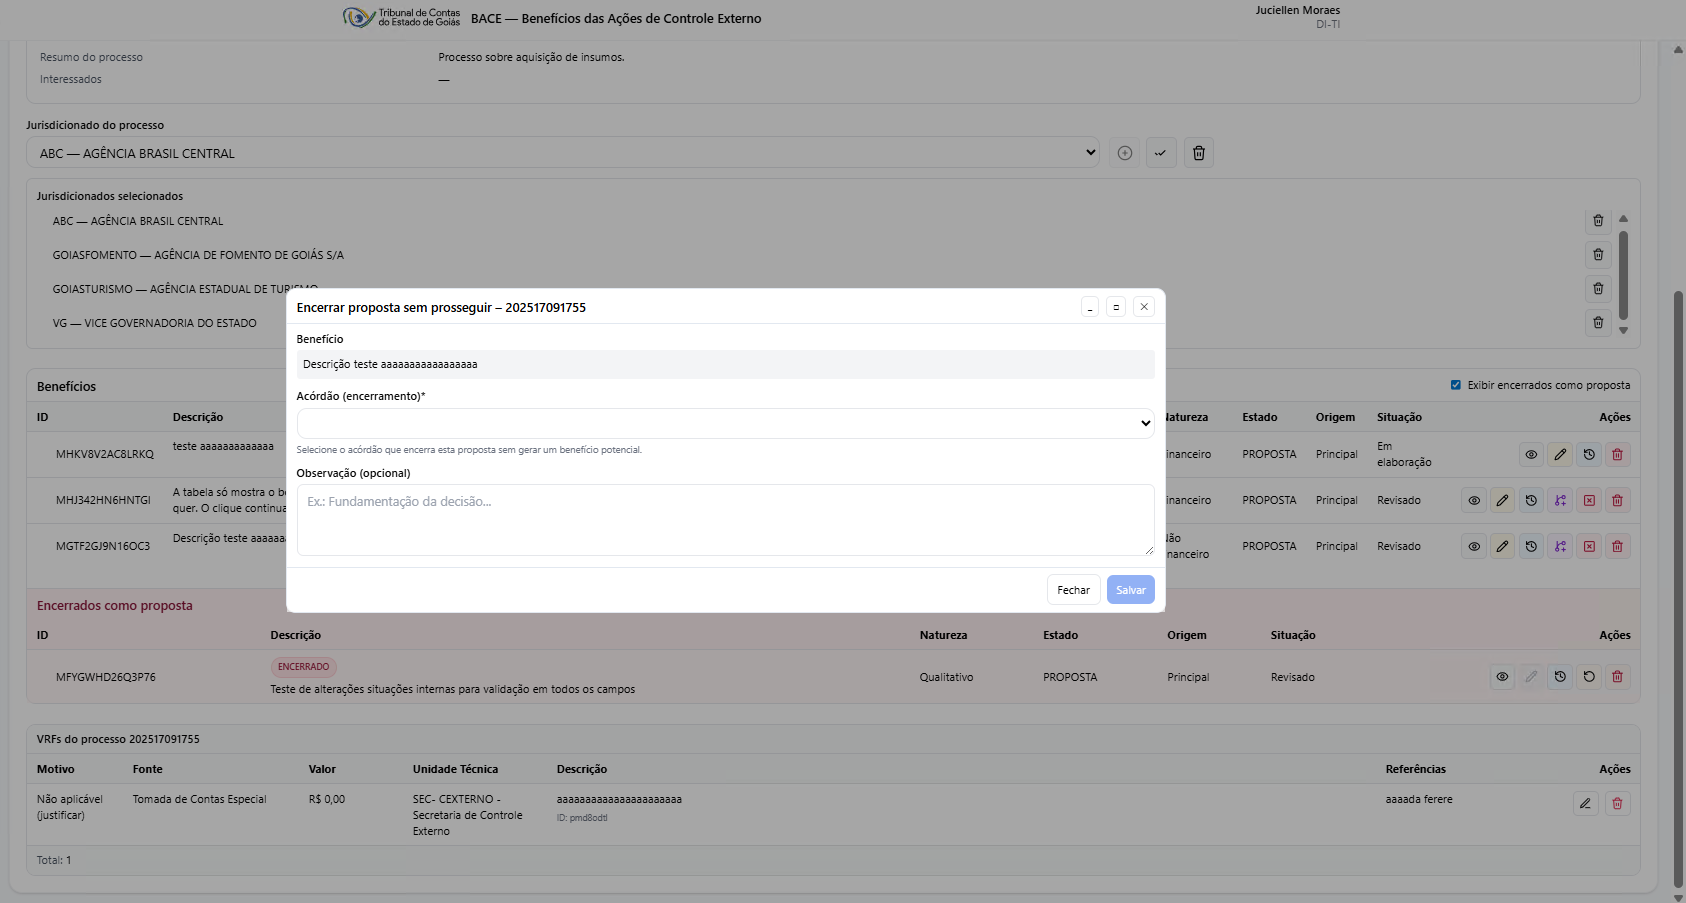This screenshot has width=1686, height=903.
Task: Open history for benefit MHJ342HN6HNTGI
Action: click(x=1531, y=501)
